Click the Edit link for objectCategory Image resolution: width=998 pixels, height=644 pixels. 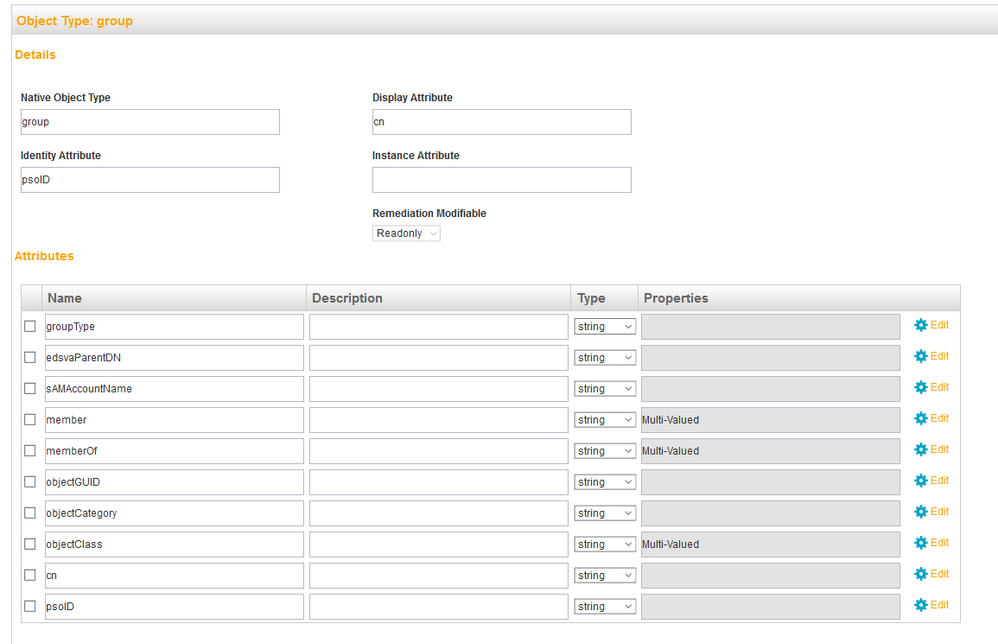pos(939,511)
